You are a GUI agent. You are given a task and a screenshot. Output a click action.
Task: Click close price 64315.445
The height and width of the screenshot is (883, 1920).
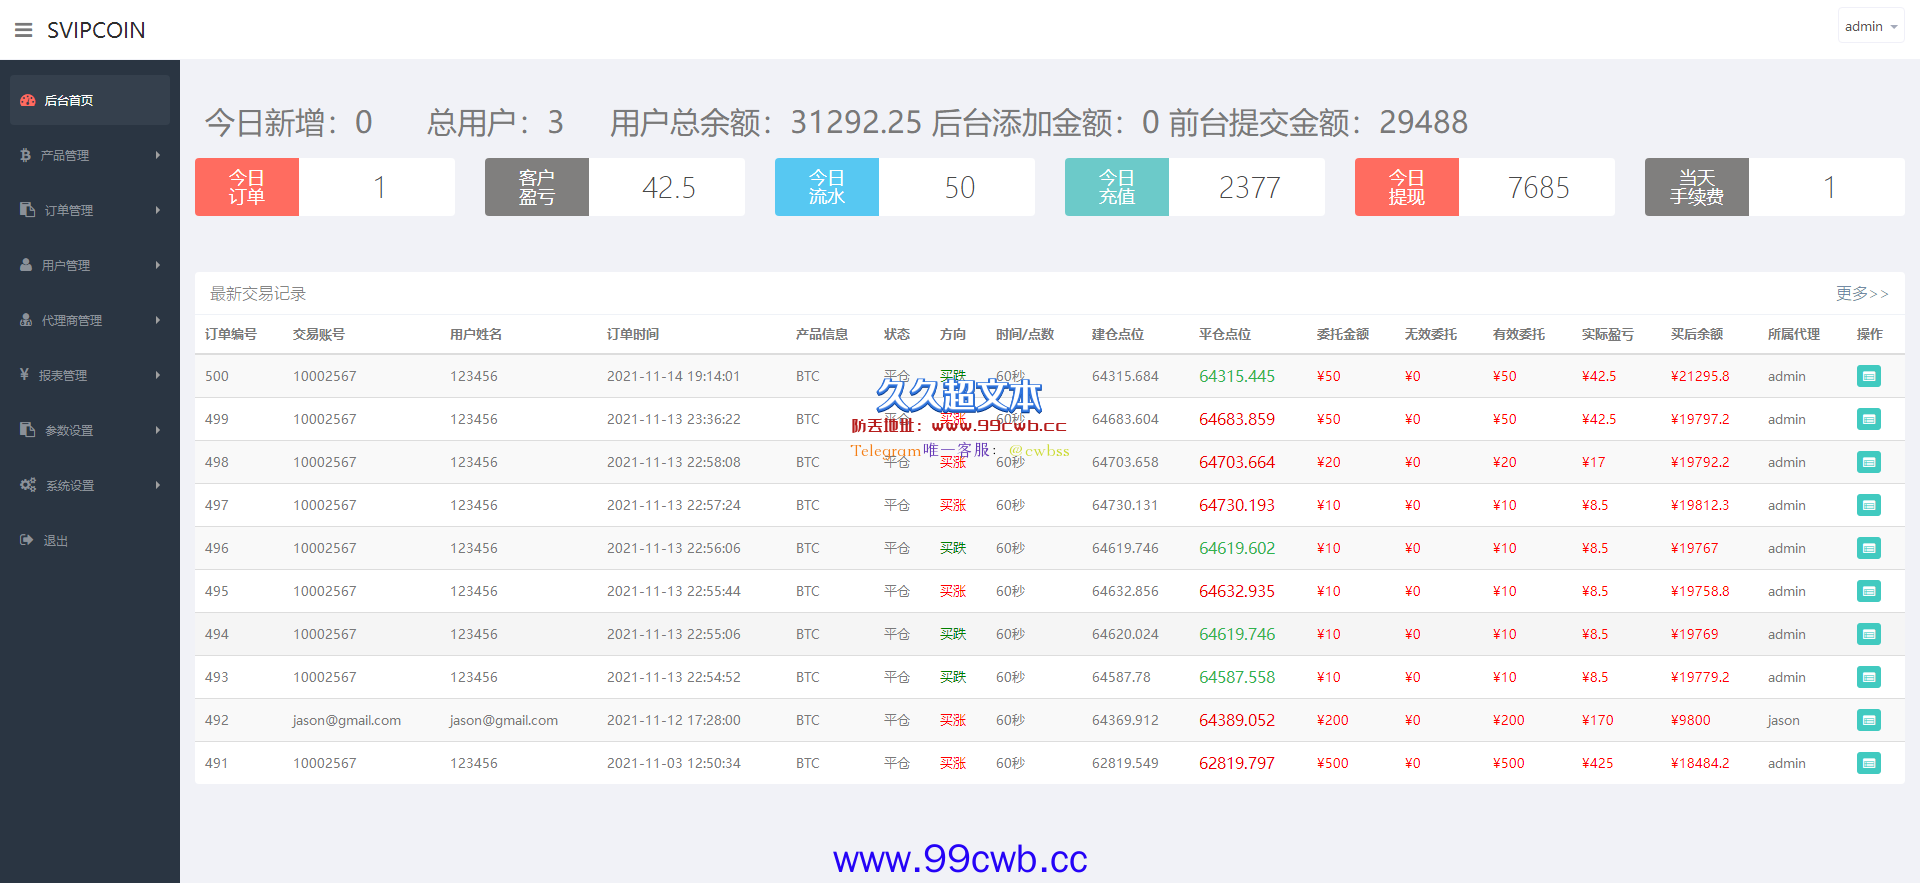[x=1237, y=376]
